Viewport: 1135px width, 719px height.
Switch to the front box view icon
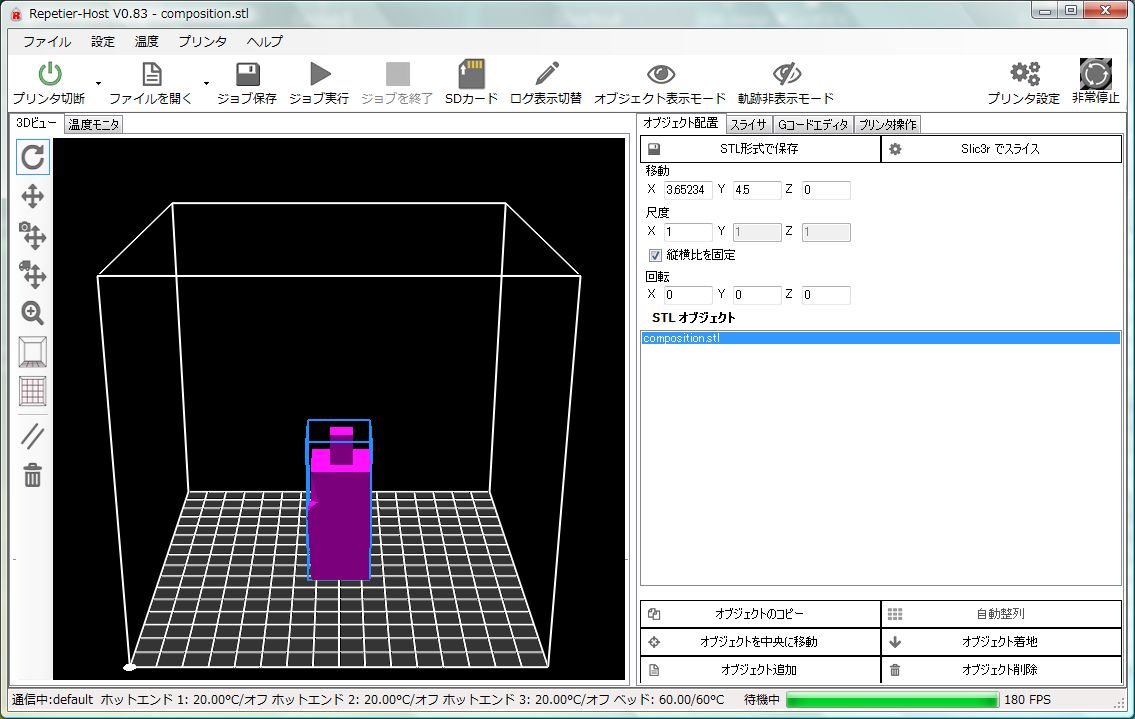pyautogui.click(x=33, y=352)
